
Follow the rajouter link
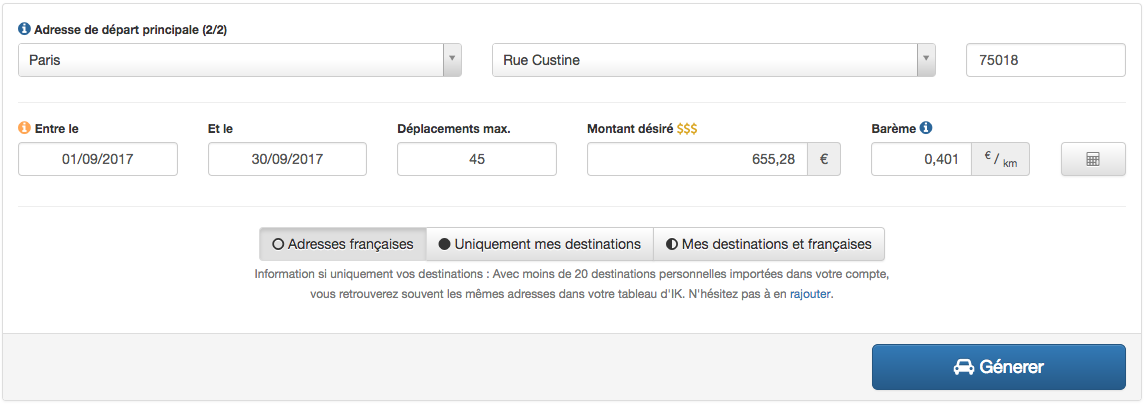(810, 295)
